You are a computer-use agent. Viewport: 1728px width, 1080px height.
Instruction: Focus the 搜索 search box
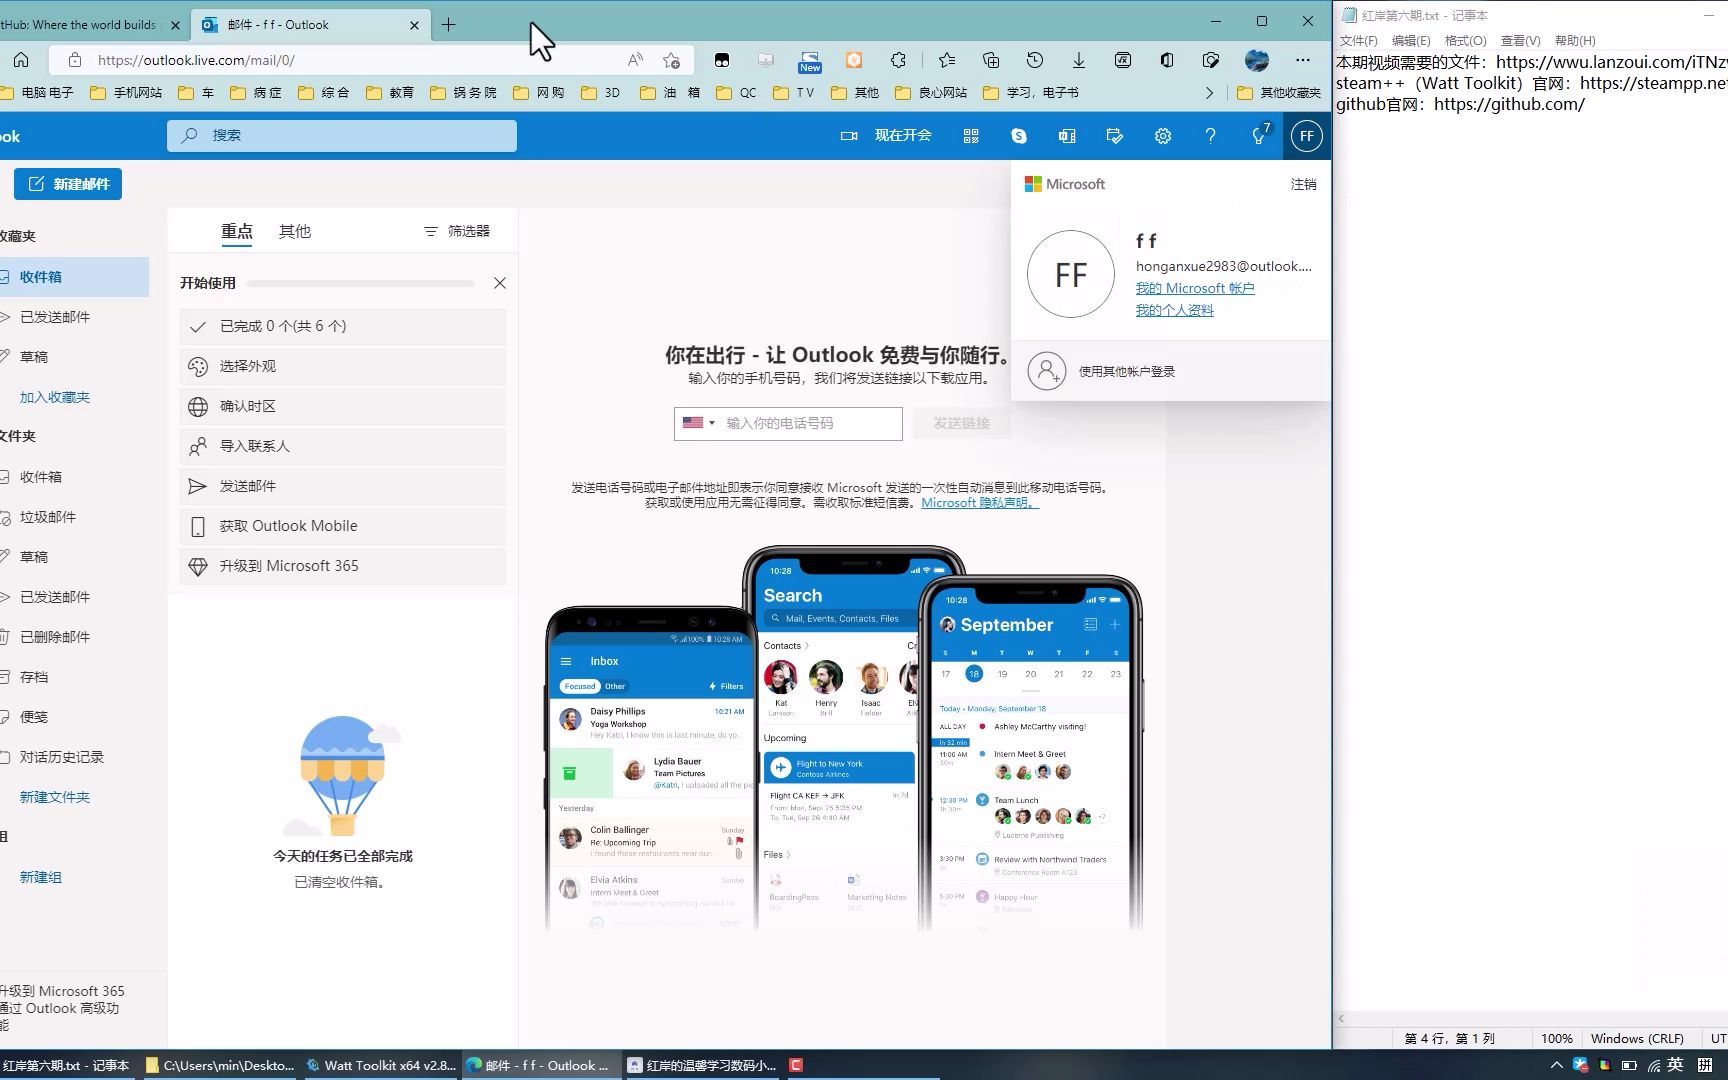click(x=342, y=135)
